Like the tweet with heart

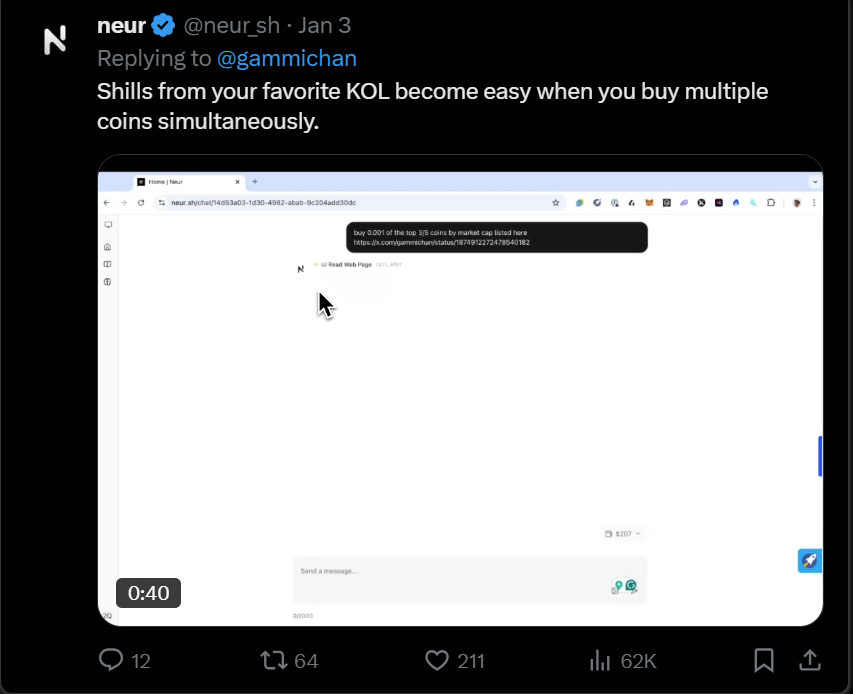pyautogui.click(x=437, y=660)
